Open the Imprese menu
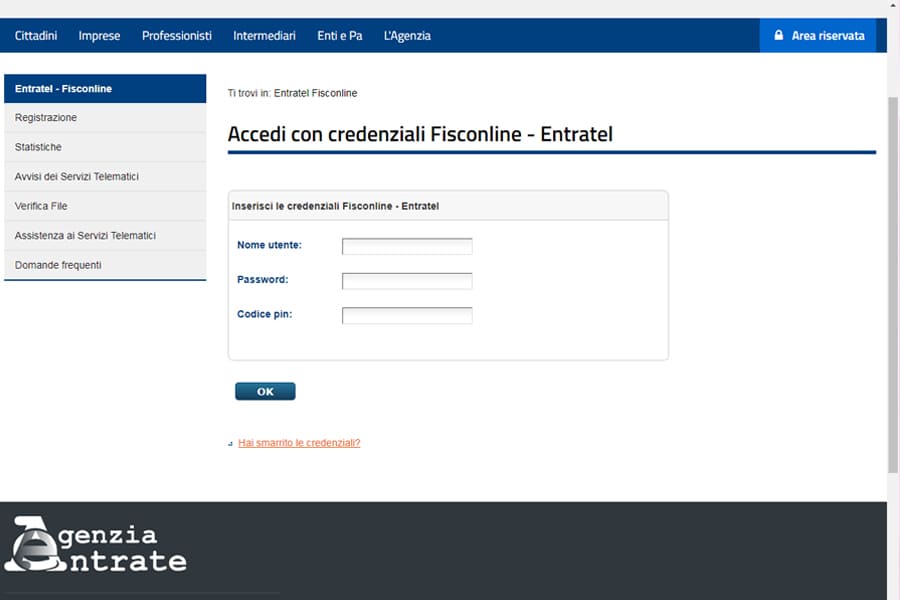The image size is (900, 600). tap(99, 36)
